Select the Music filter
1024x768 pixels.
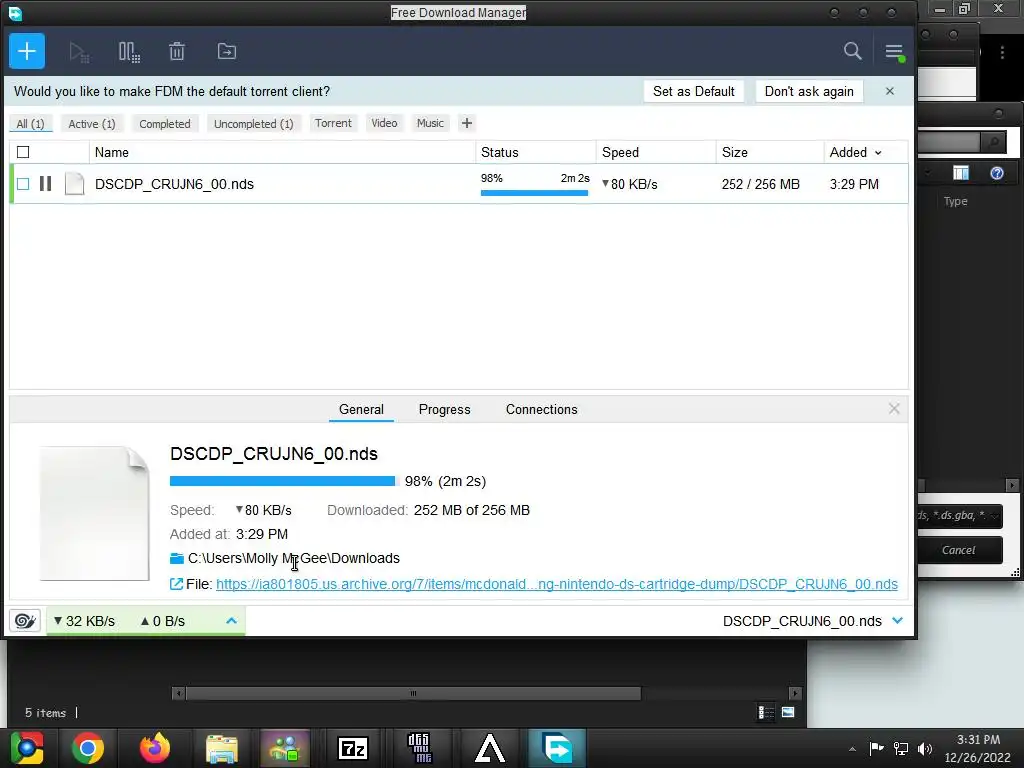point(430,123)
